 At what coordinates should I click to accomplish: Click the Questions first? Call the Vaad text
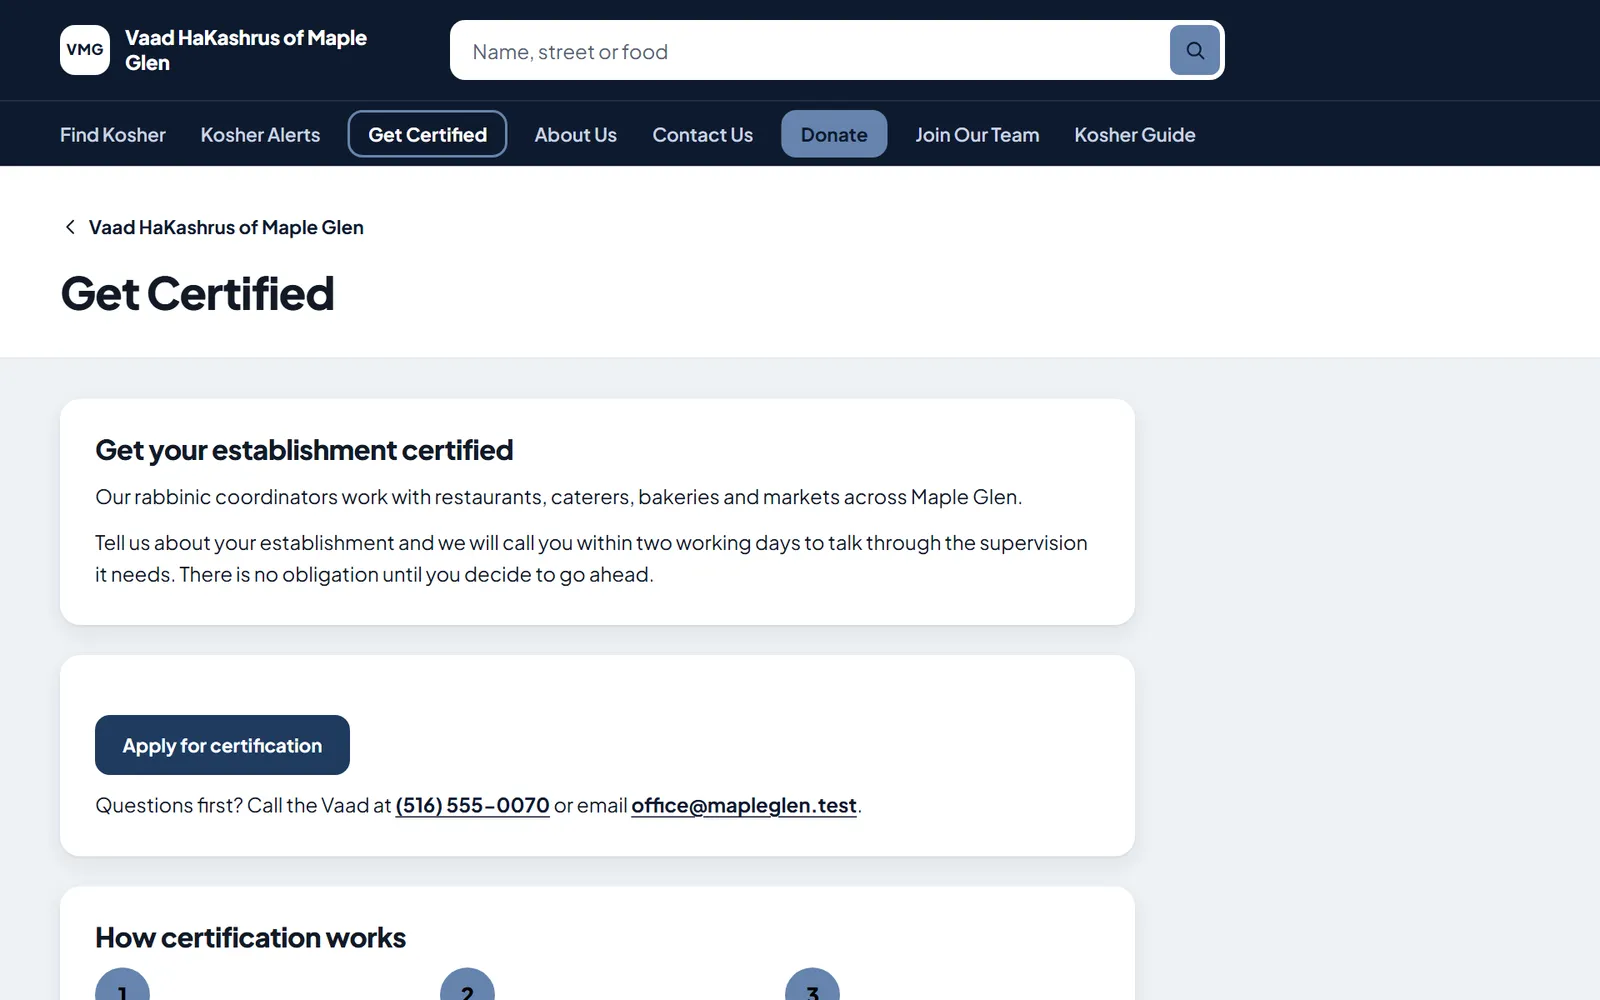coord(243,805)
